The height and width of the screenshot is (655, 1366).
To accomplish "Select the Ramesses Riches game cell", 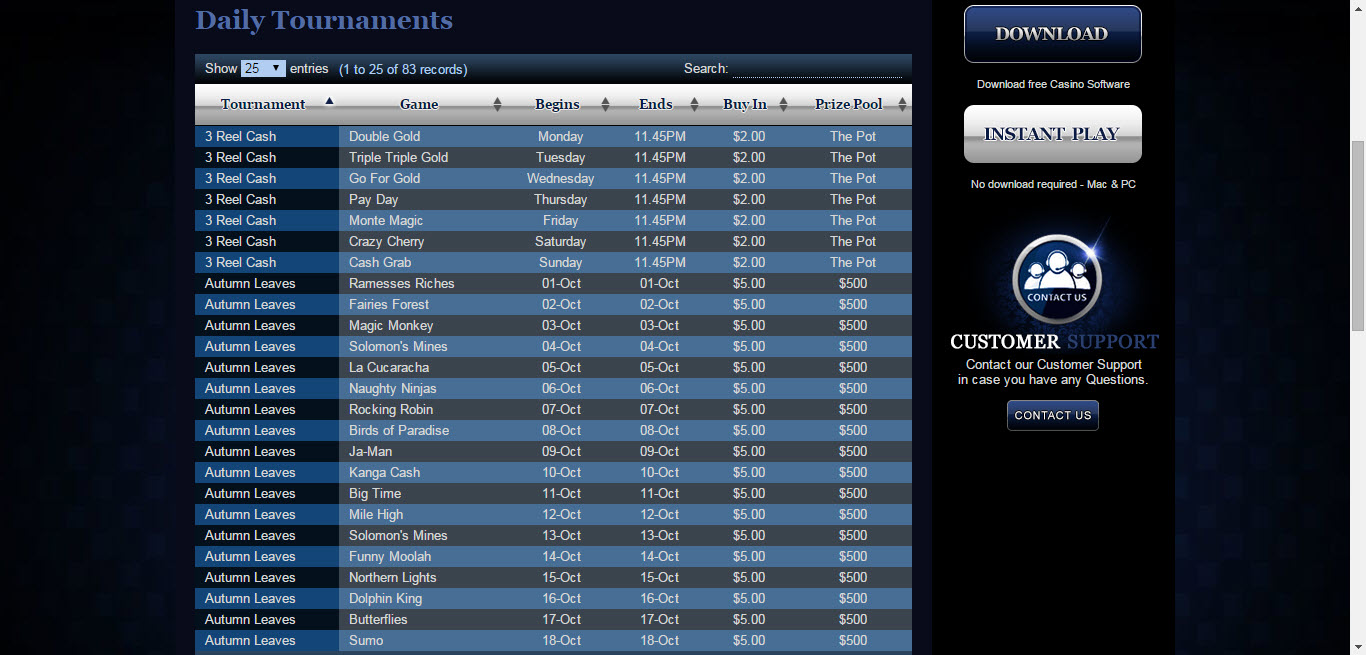I will click(x=423, y=283).
